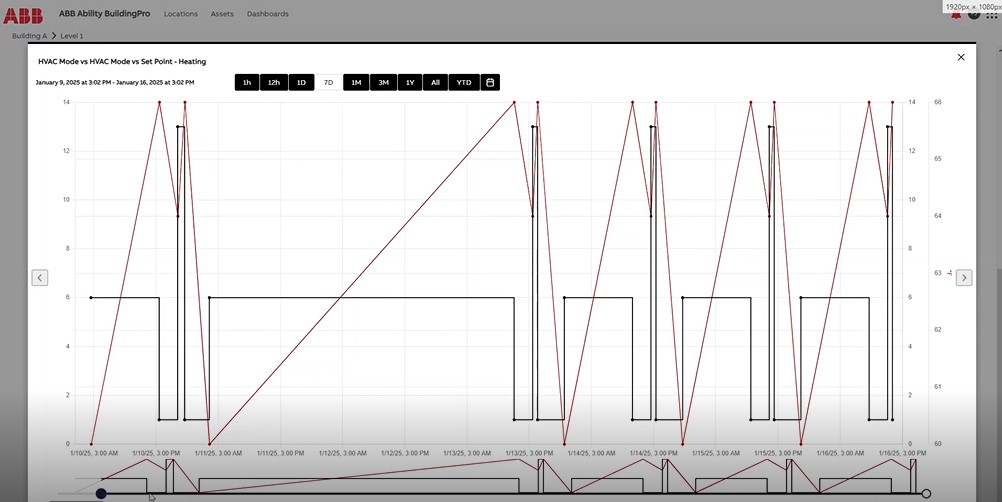Screen dimensions: 1002x502
Task: Open the calendar date picker
Action: [490, 82]
